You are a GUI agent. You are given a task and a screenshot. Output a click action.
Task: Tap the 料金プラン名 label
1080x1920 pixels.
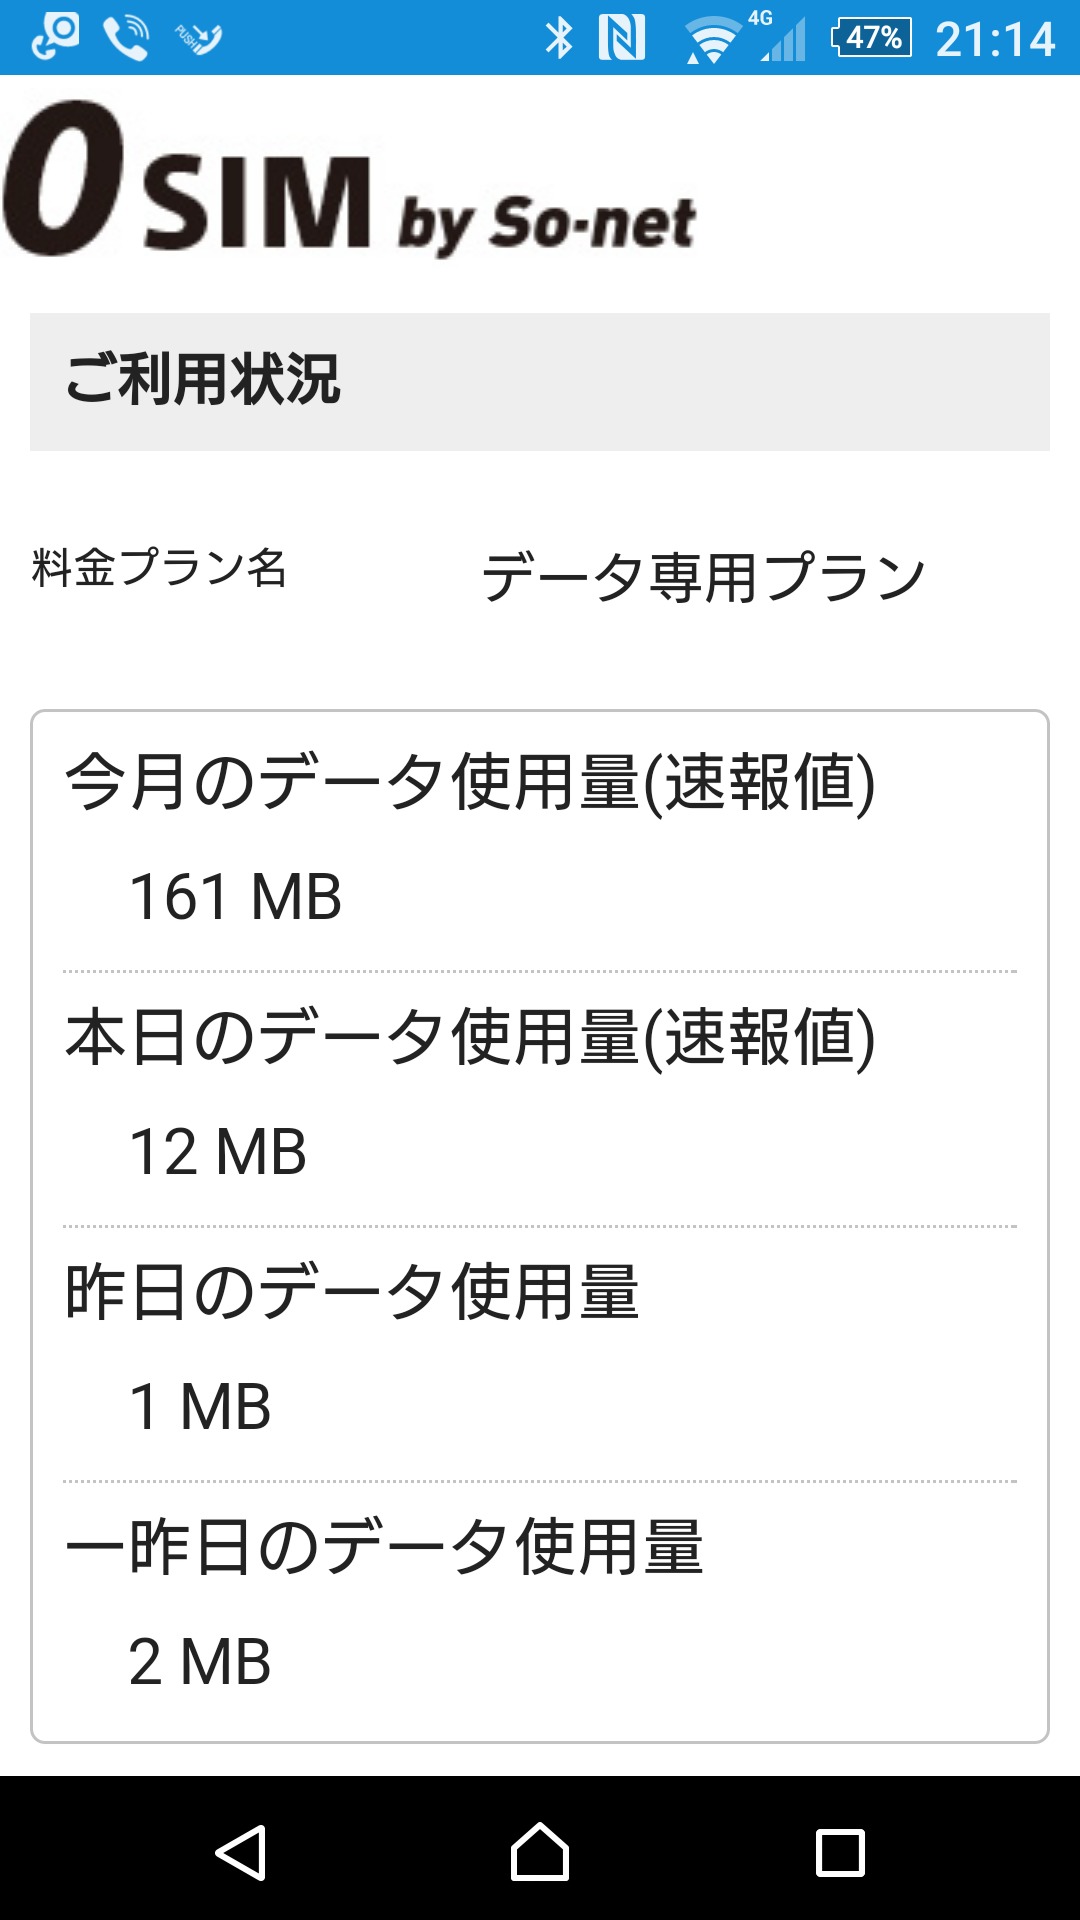pyautogui.click(x=159, y=568)
